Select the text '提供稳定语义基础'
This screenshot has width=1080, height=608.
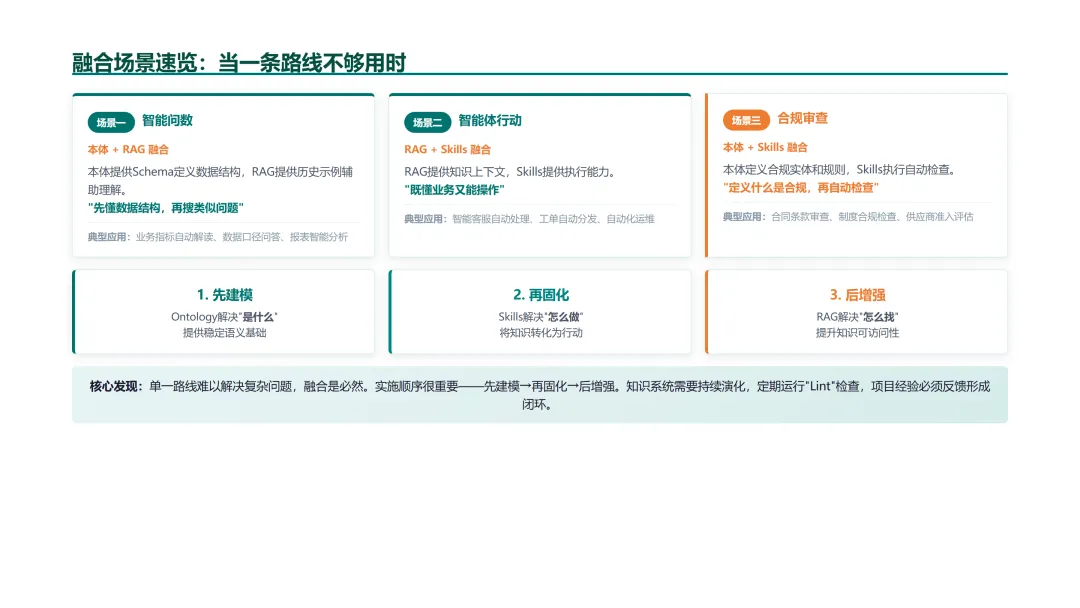tap(225, 333)
